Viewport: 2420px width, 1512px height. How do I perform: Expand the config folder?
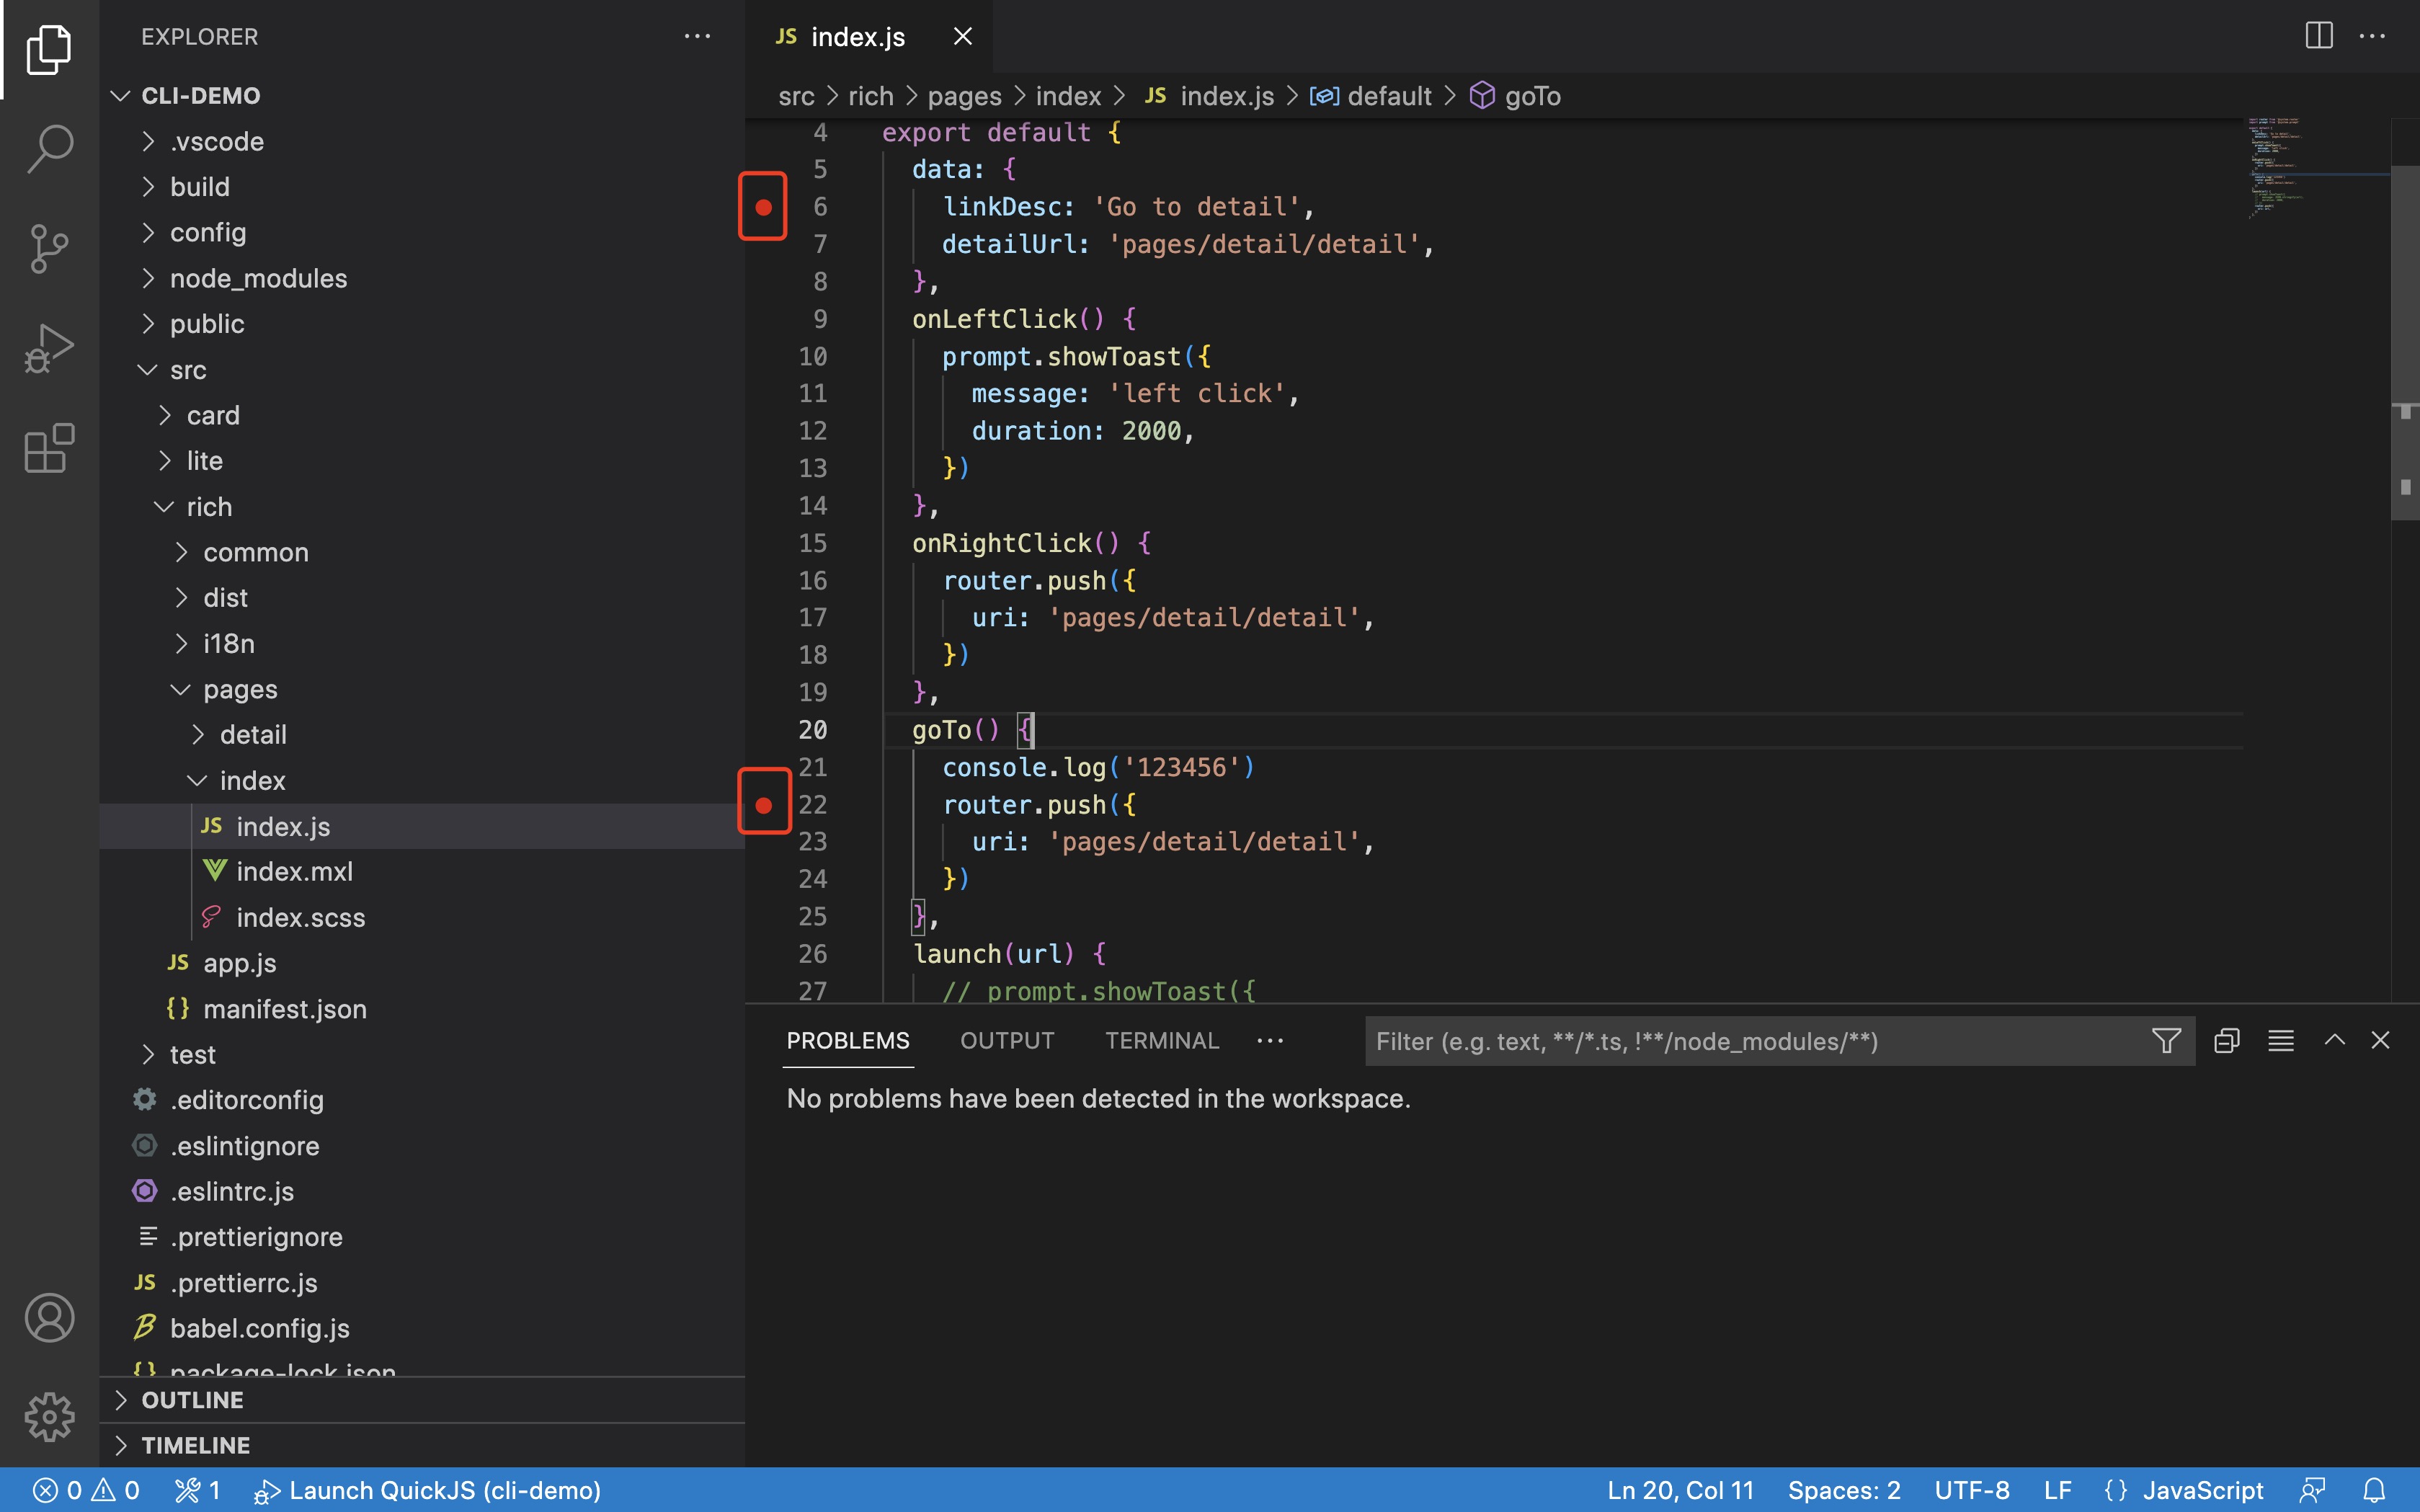(x=422, y=232)
